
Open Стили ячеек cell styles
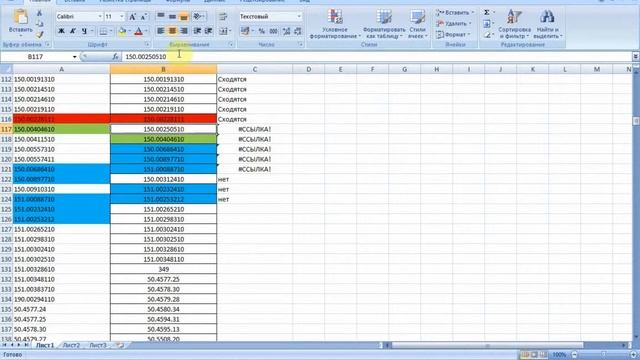(418, 24)
